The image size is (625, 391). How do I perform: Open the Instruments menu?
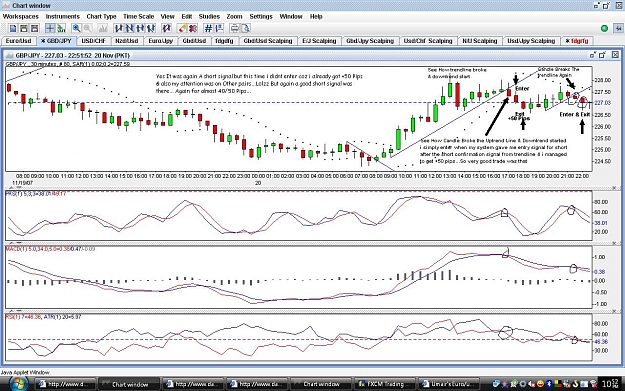click(63, 16)
